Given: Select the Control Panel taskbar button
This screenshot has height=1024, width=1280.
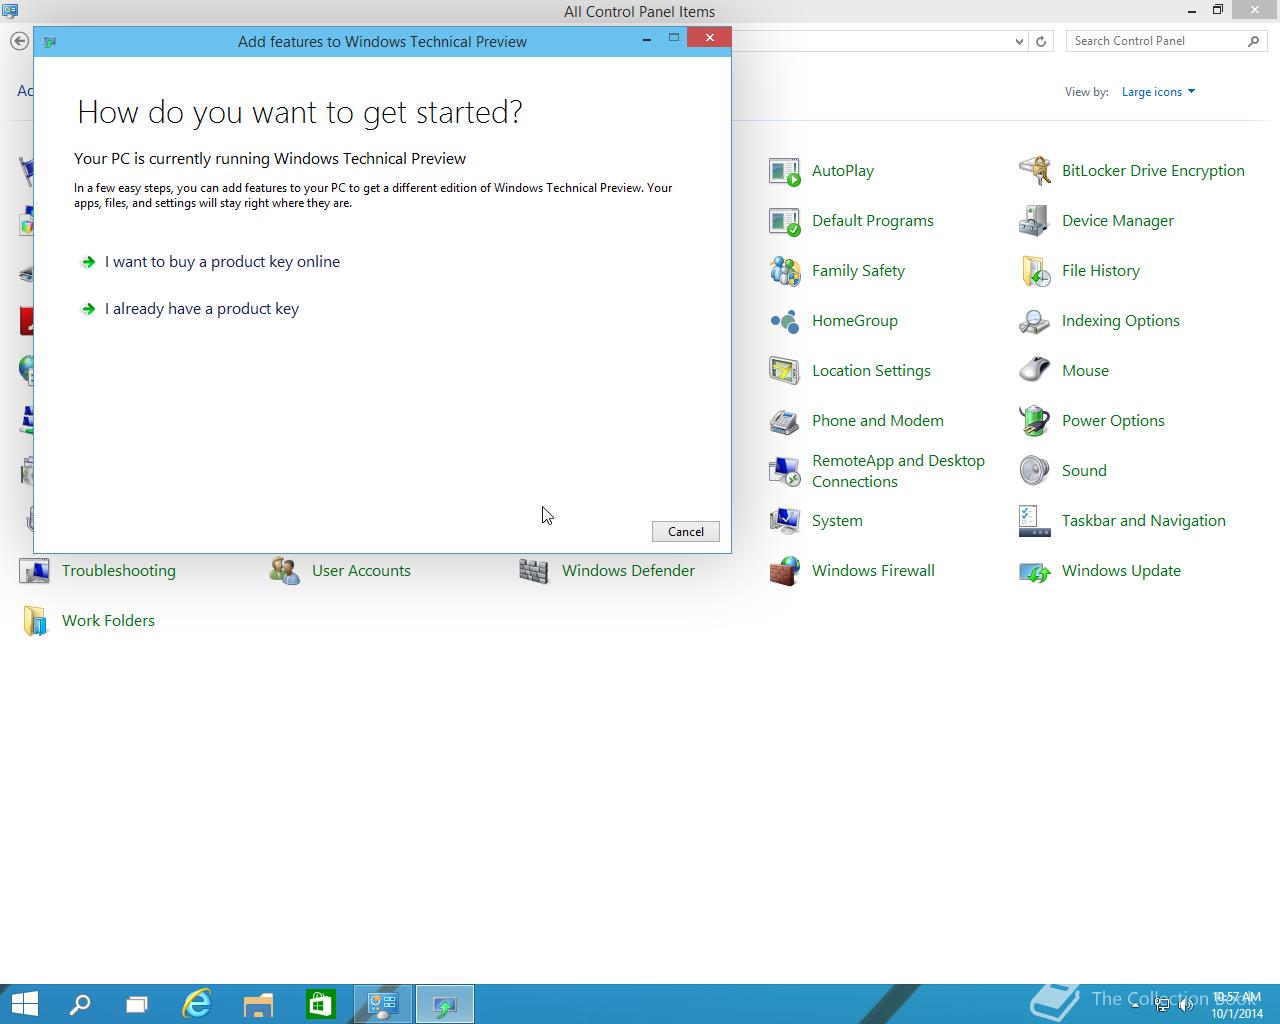Looking at the screenshot, I should click(383, 1004).
